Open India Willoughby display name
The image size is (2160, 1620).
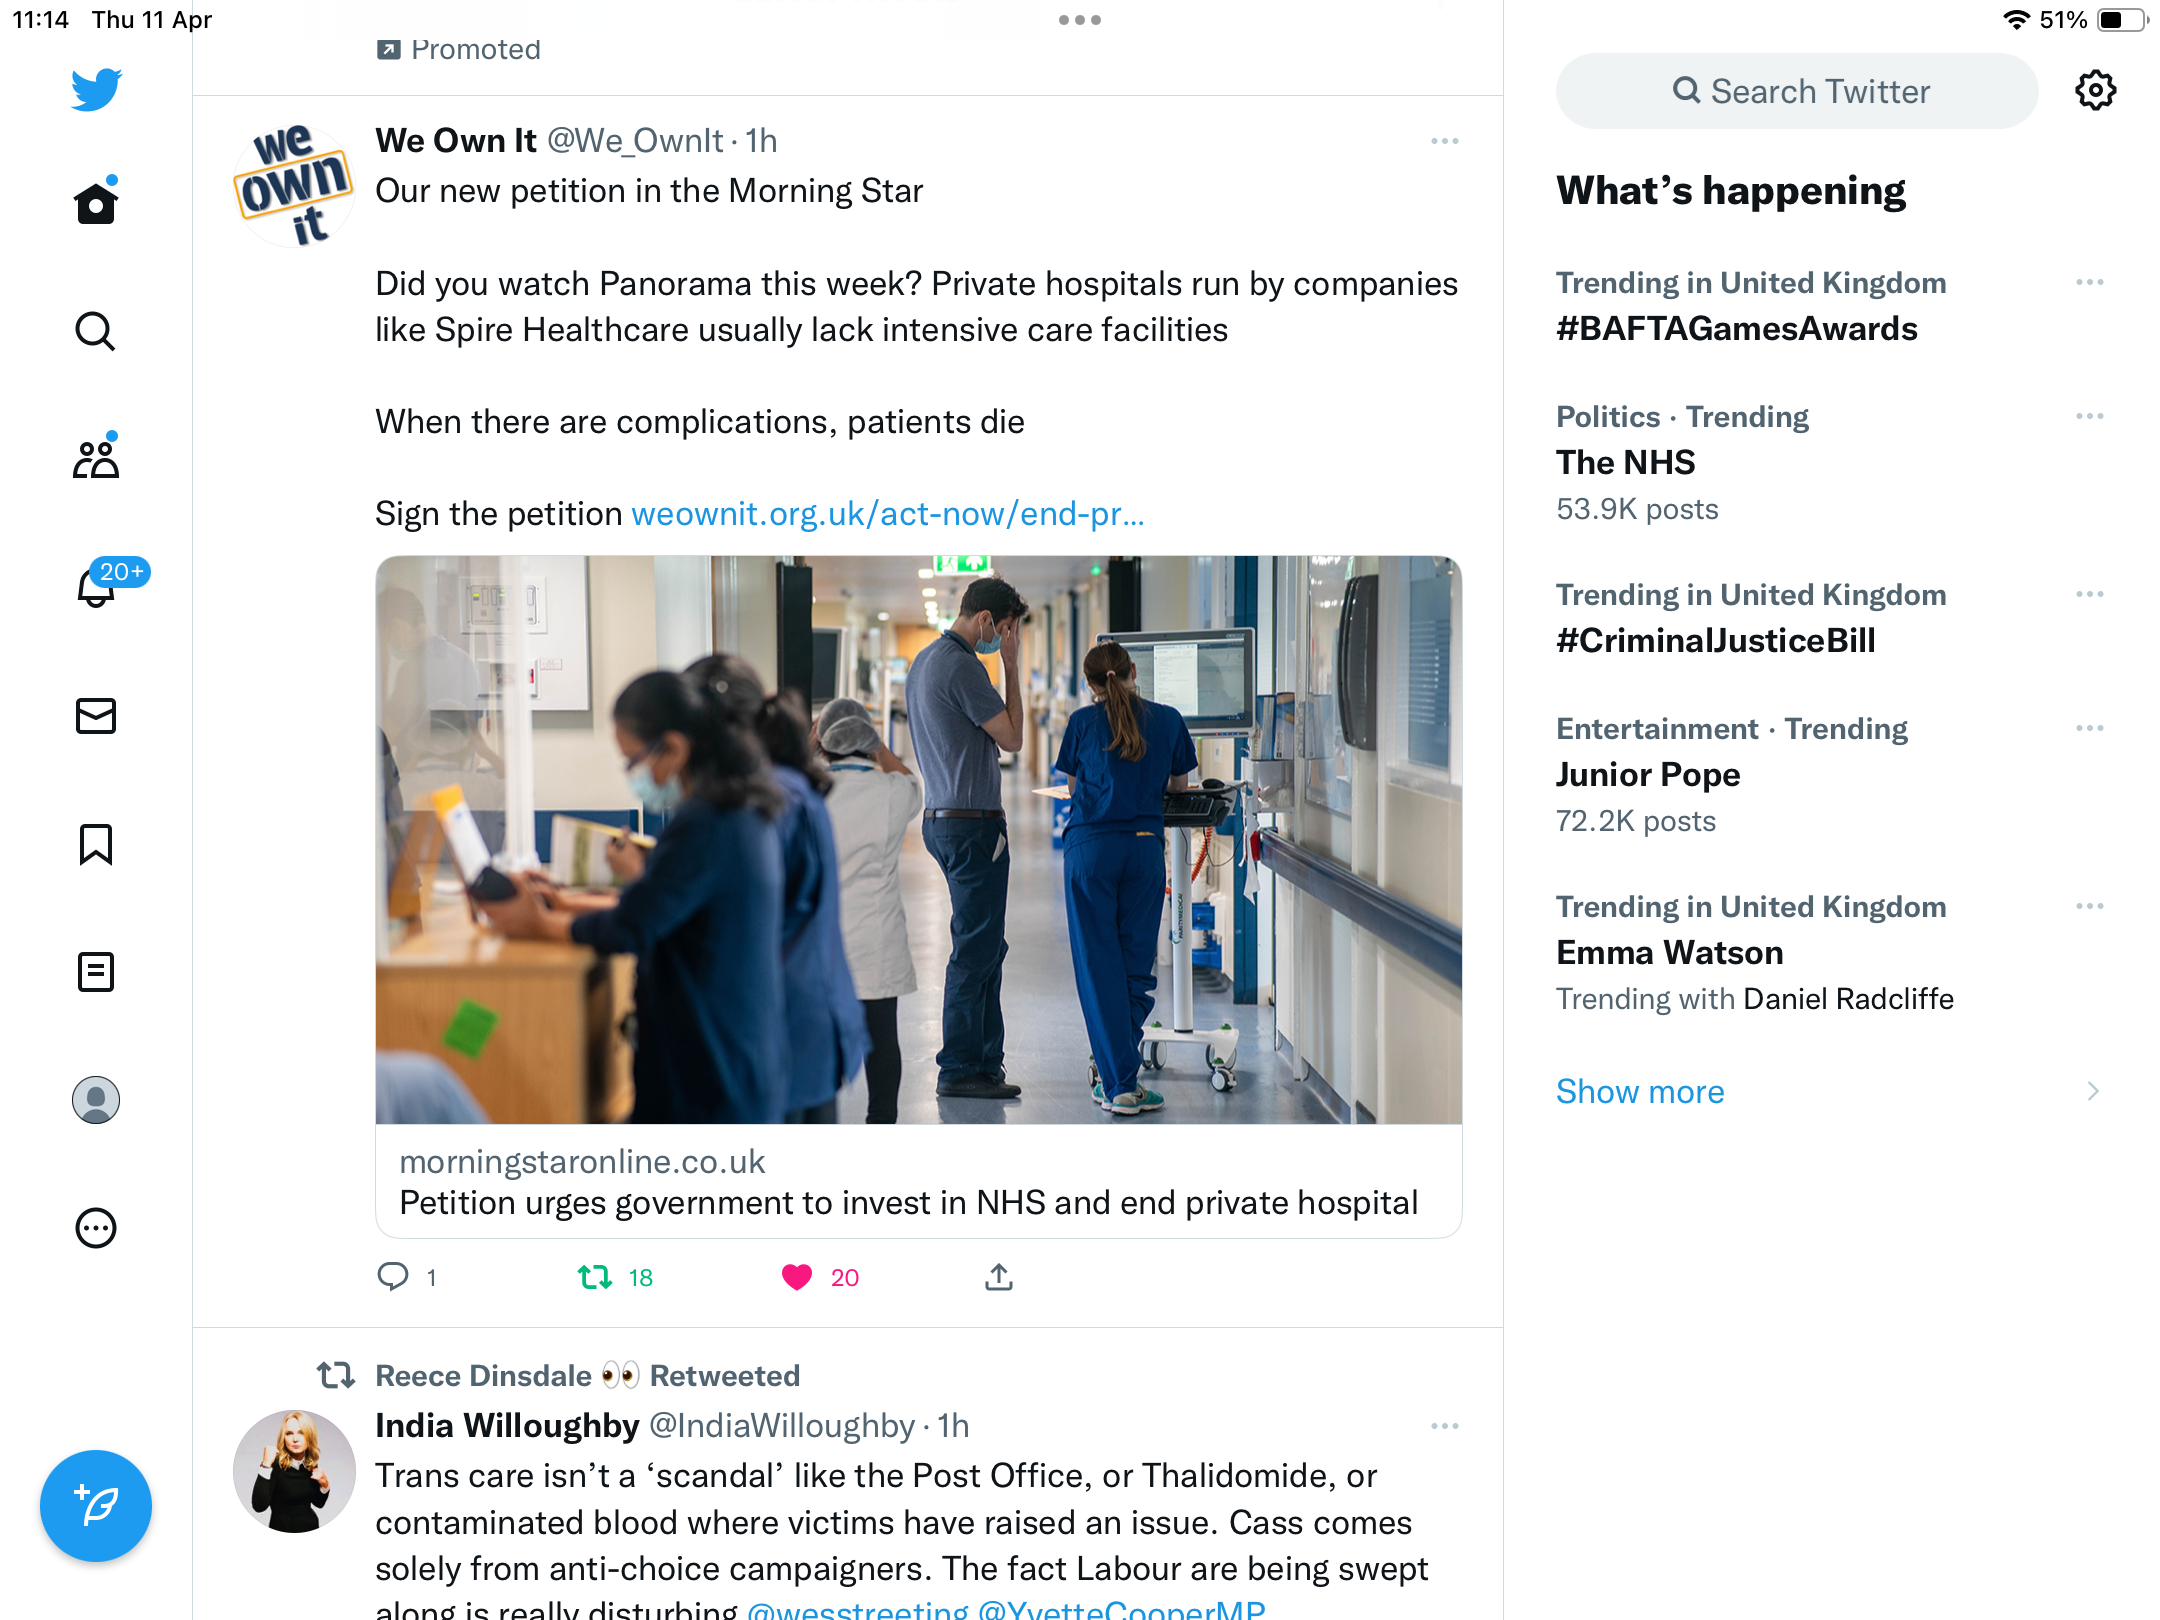click(x=507, y=1426)
